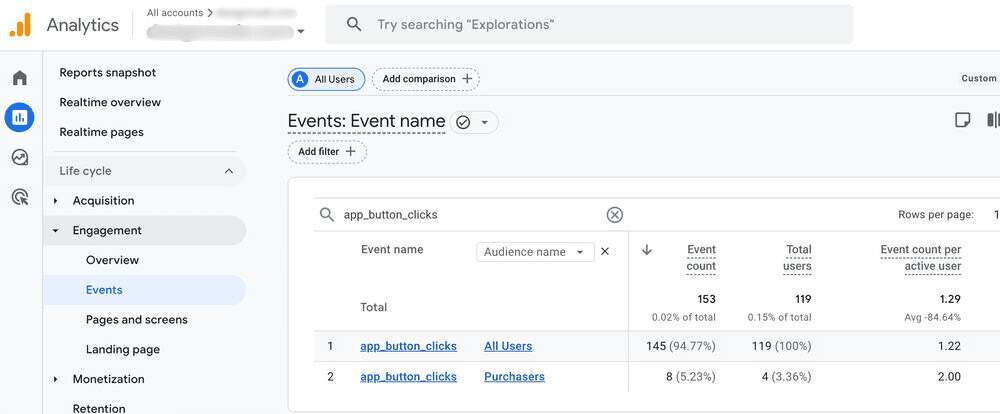Open the Explore icon in left rail

coord(20,158)
